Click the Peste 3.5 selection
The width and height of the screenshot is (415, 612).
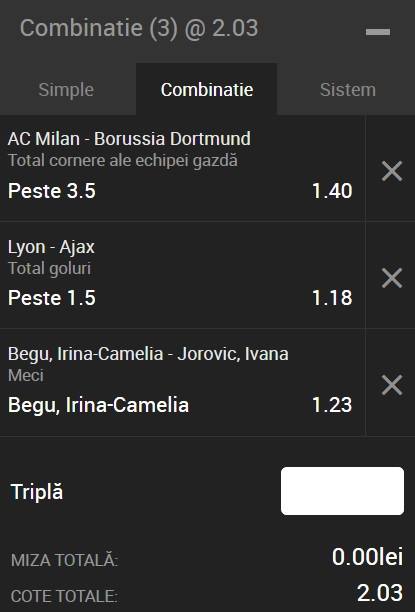[52, 191]
